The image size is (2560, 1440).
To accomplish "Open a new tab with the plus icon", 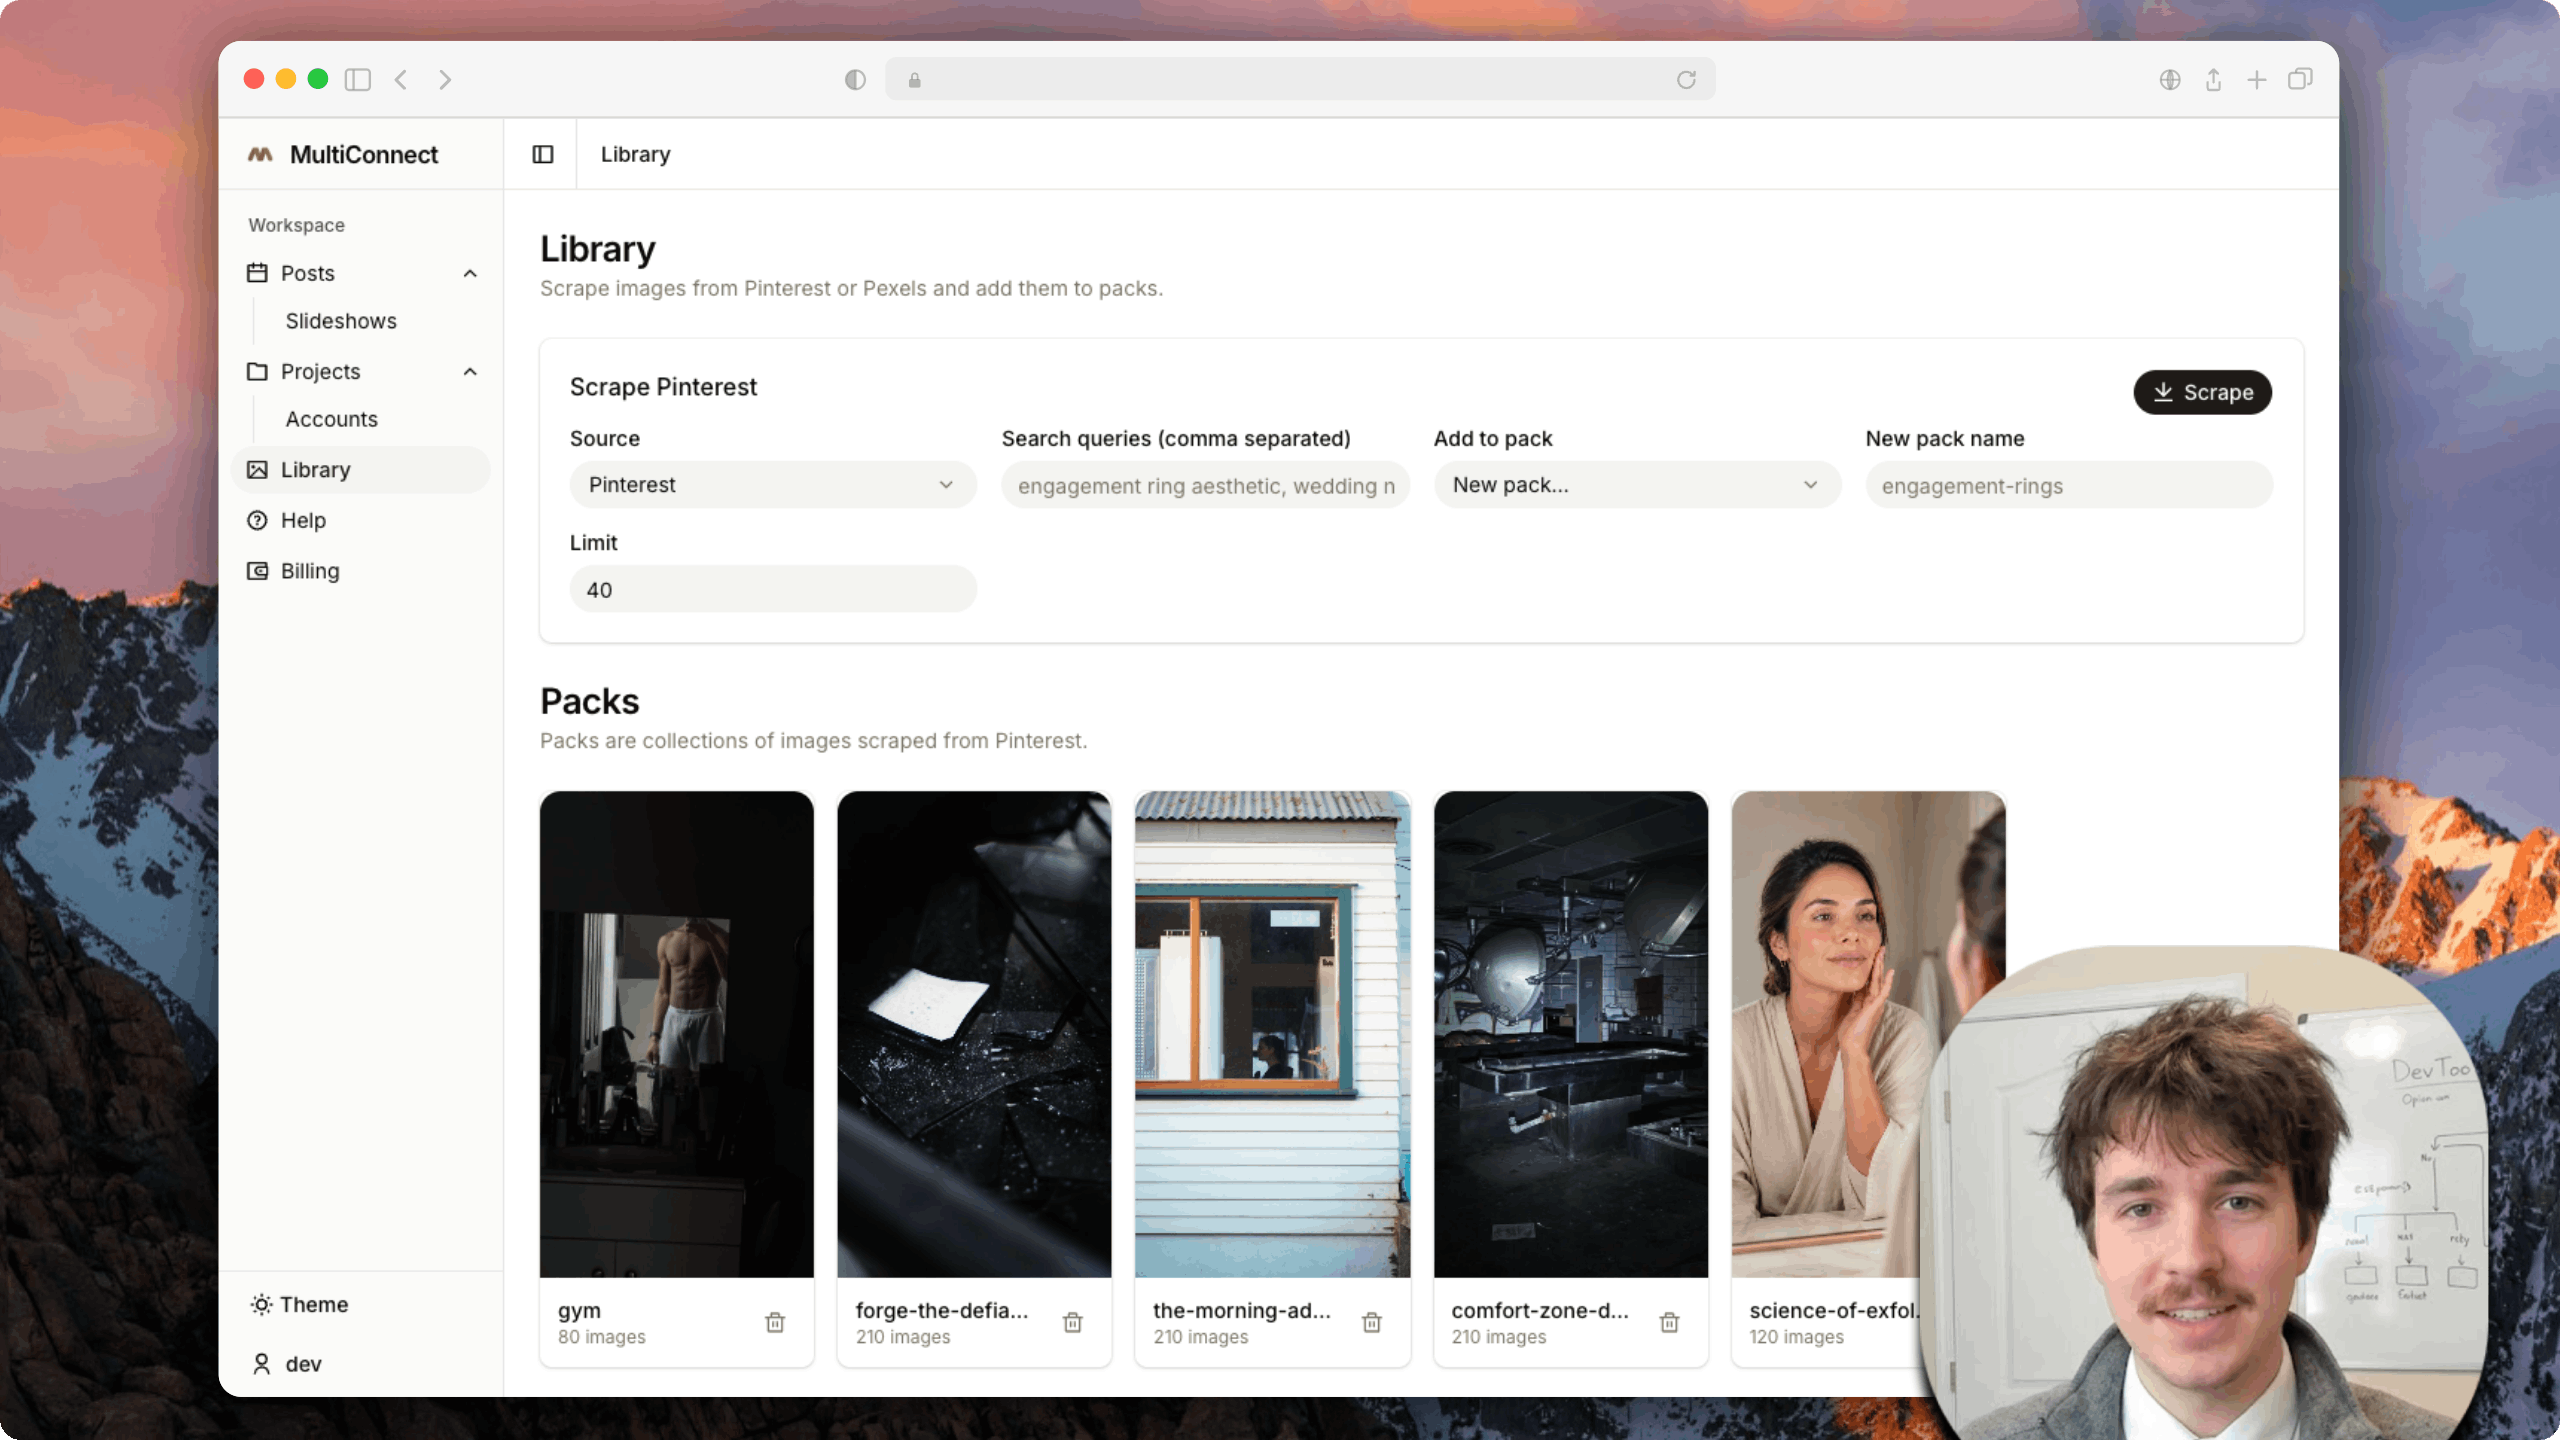I will (x=2257, y=79).
